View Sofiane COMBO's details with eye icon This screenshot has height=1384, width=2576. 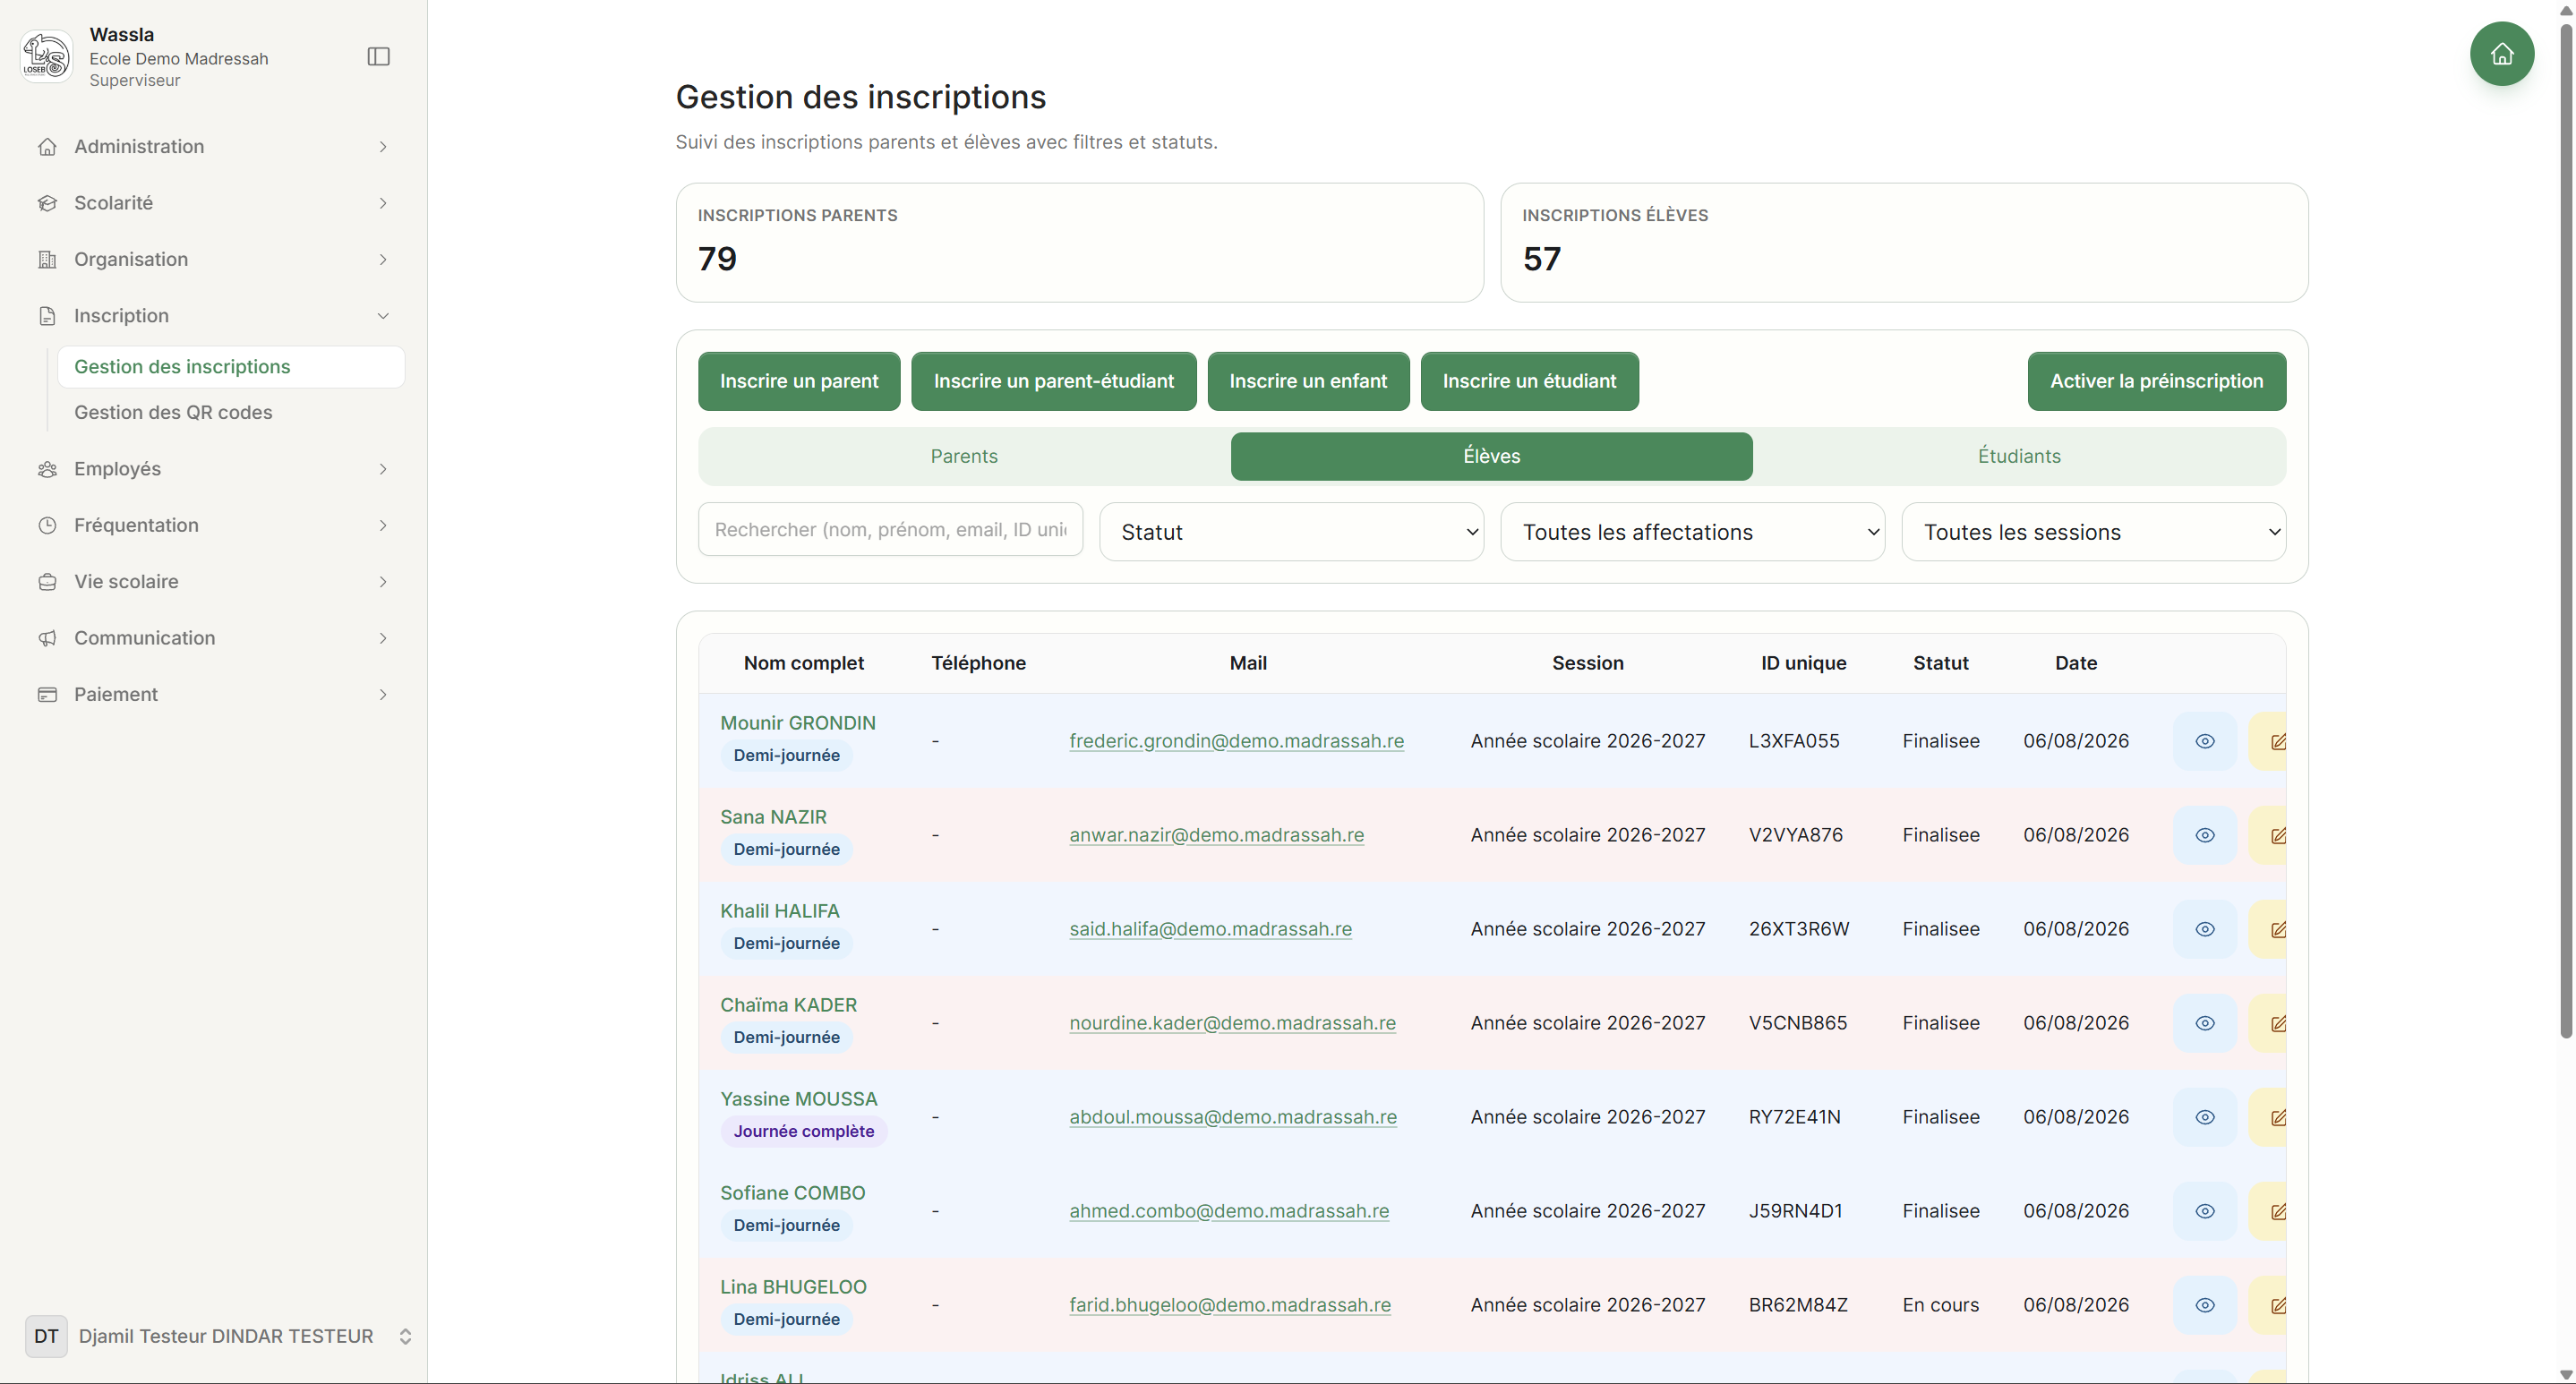2204,1211
